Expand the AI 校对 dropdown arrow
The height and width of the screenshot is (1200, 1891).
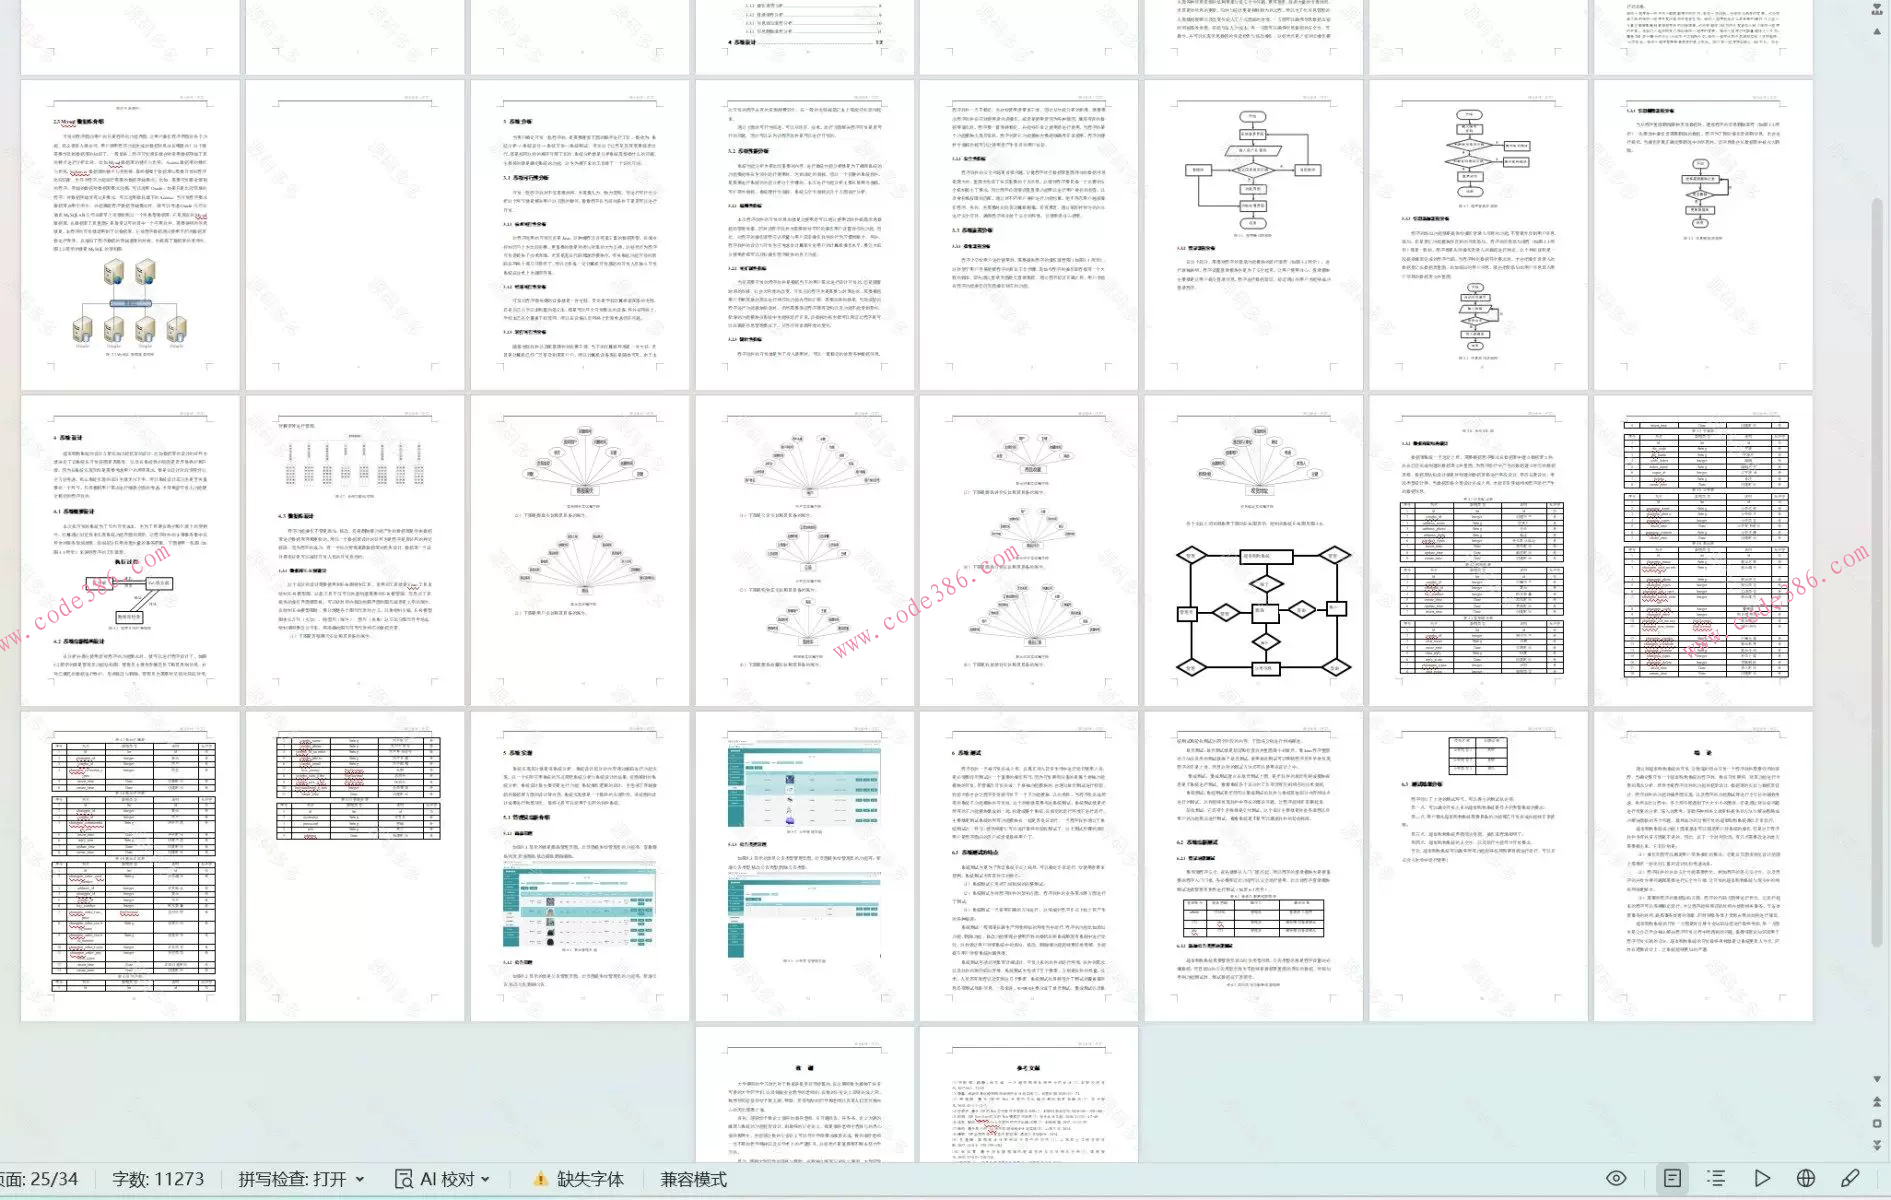[486, 1179]
